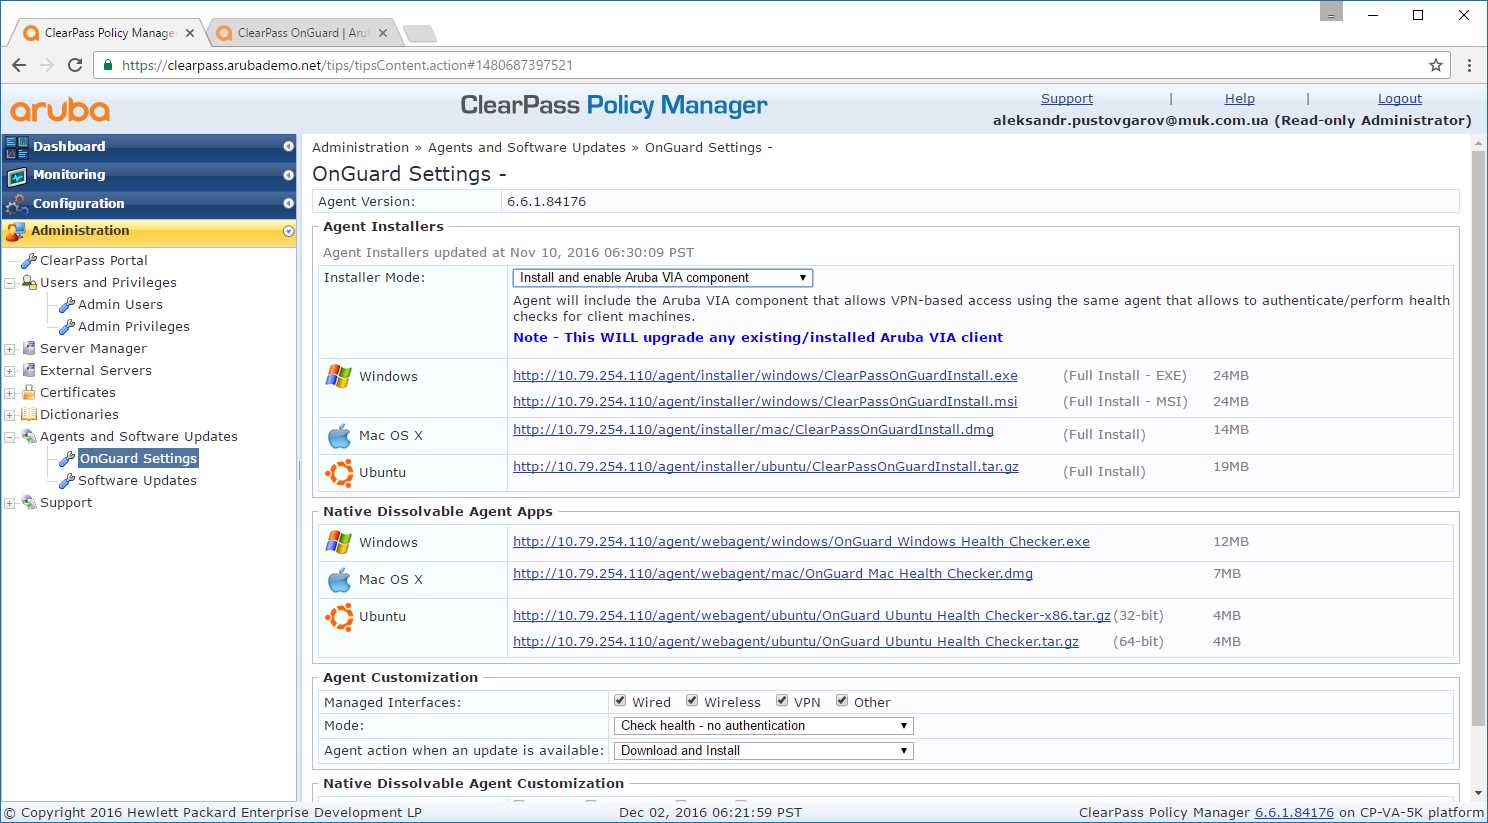Screen dimensions: 1488x823
Task: Go back with the browser back arrow
Action: [19, 65]
